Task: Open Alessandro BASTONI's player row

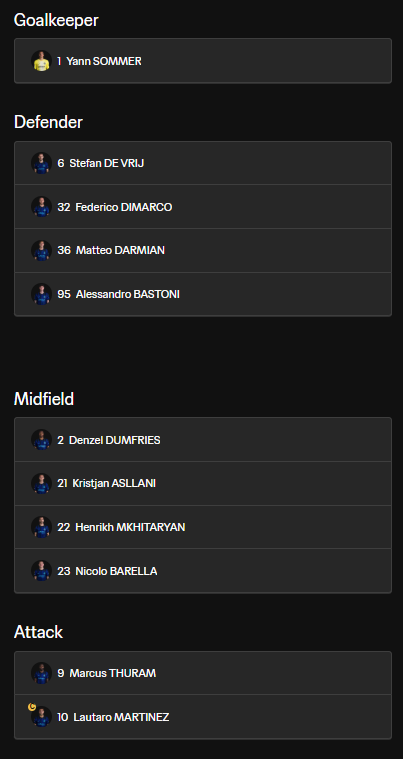Action: (x=203, y=294)
